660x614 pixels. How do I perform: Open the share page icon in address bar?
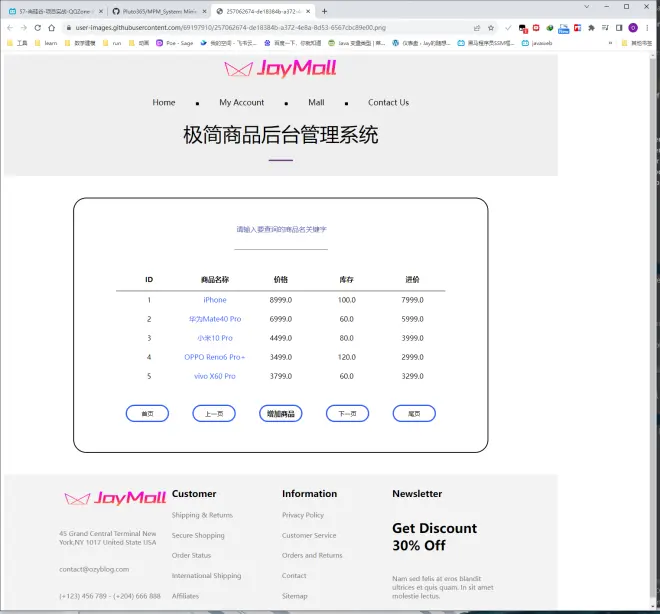click(477, 28)
